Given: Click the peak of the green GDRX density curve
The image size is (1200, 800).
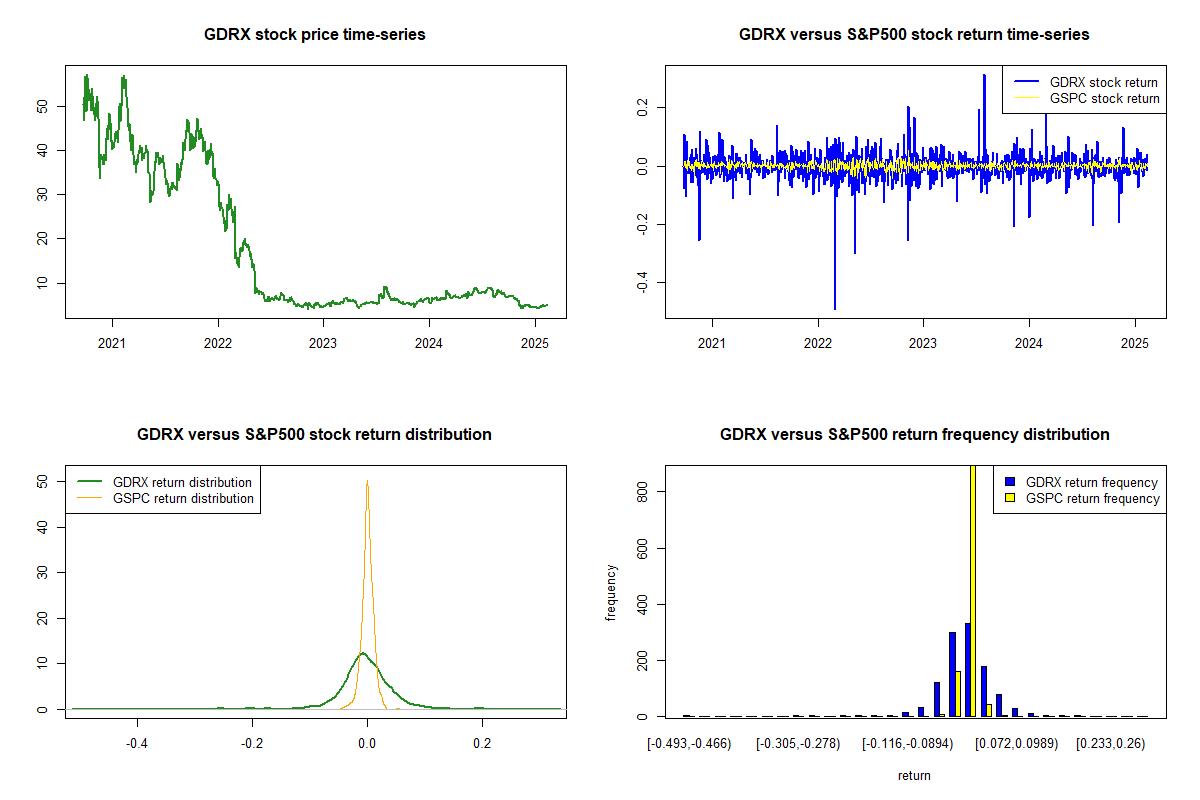Looking at the screenshot, I should [362, 655].
